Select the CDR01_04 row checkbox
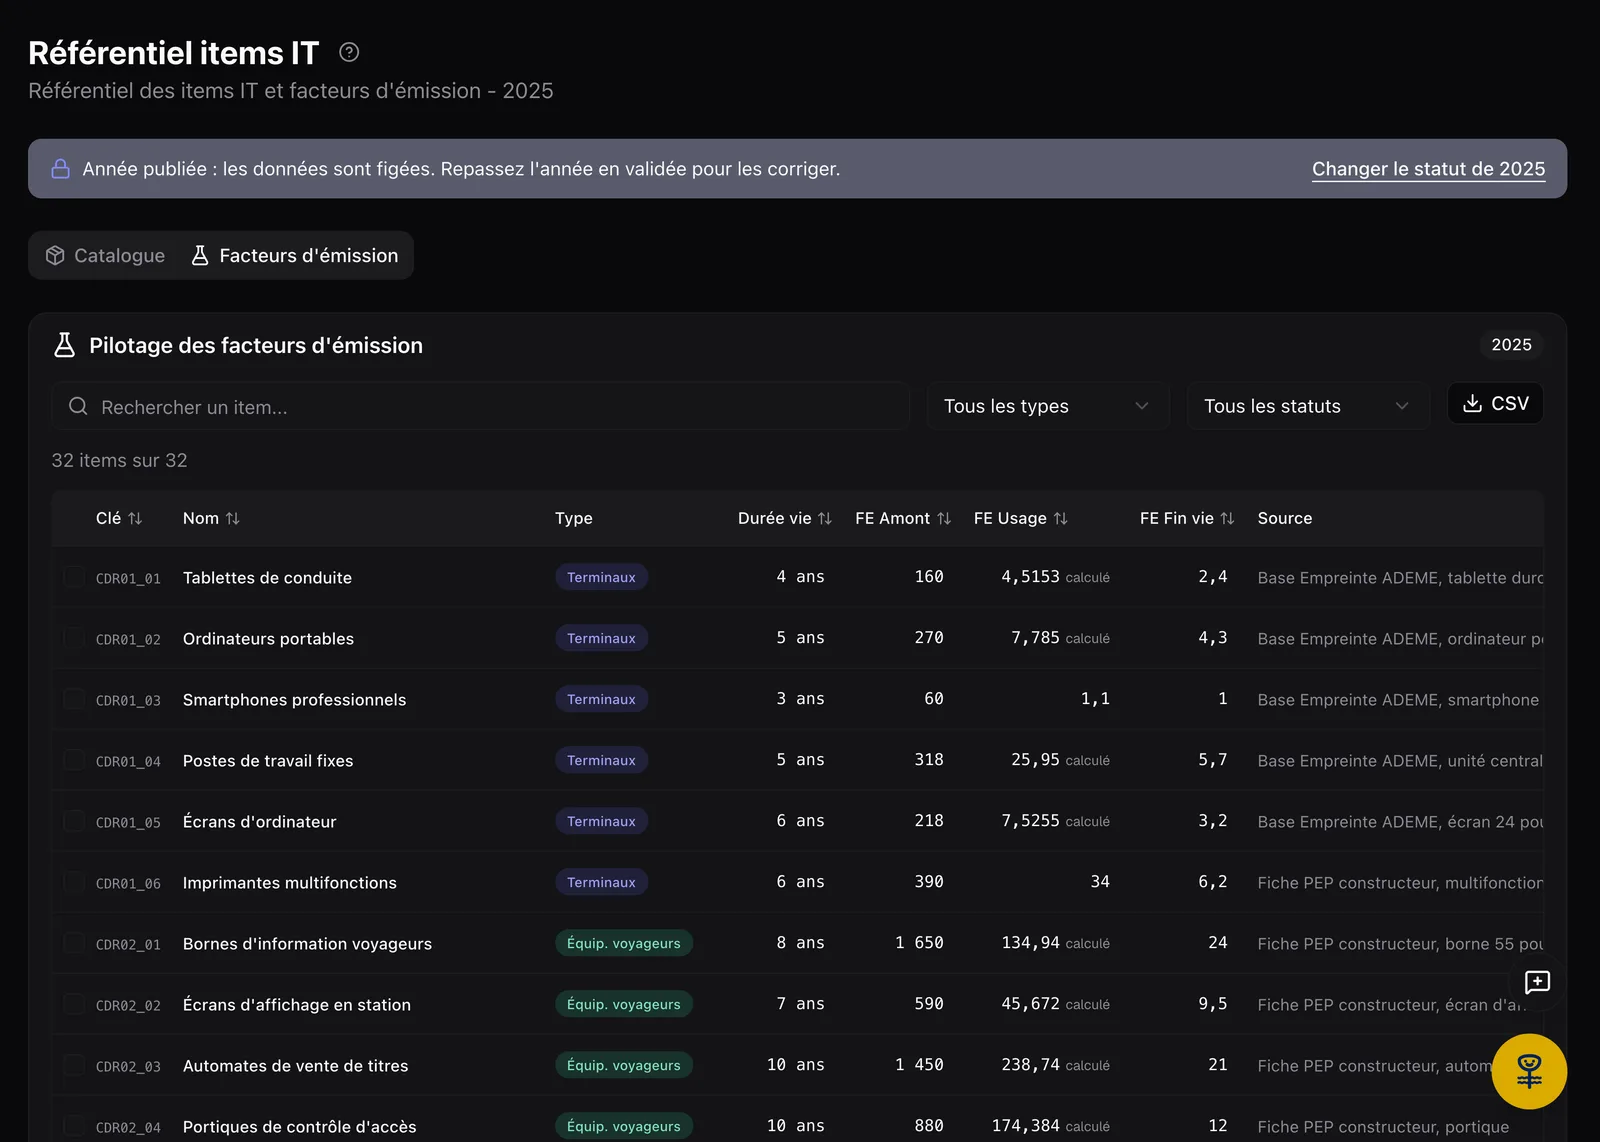1600x1142 pixels. pos(74,760)
